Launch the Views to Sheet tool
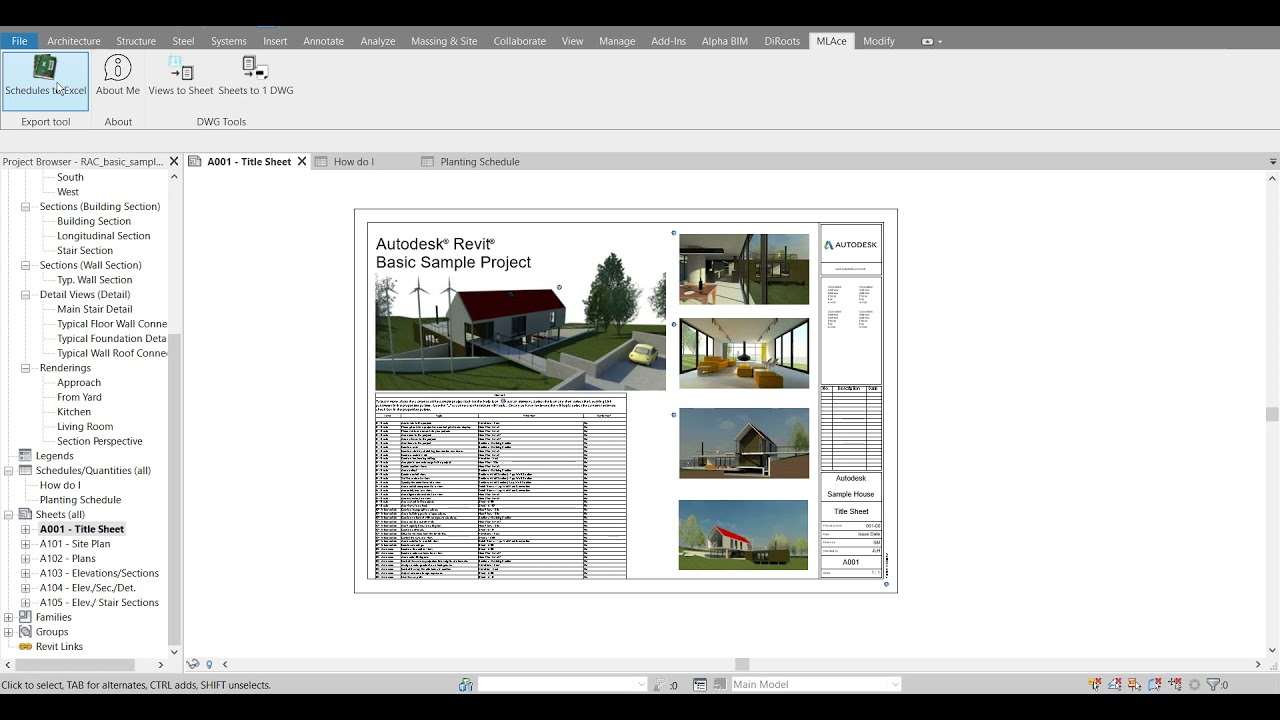The height and width of the screenshot is (720, 1280). tap(181, 77)
